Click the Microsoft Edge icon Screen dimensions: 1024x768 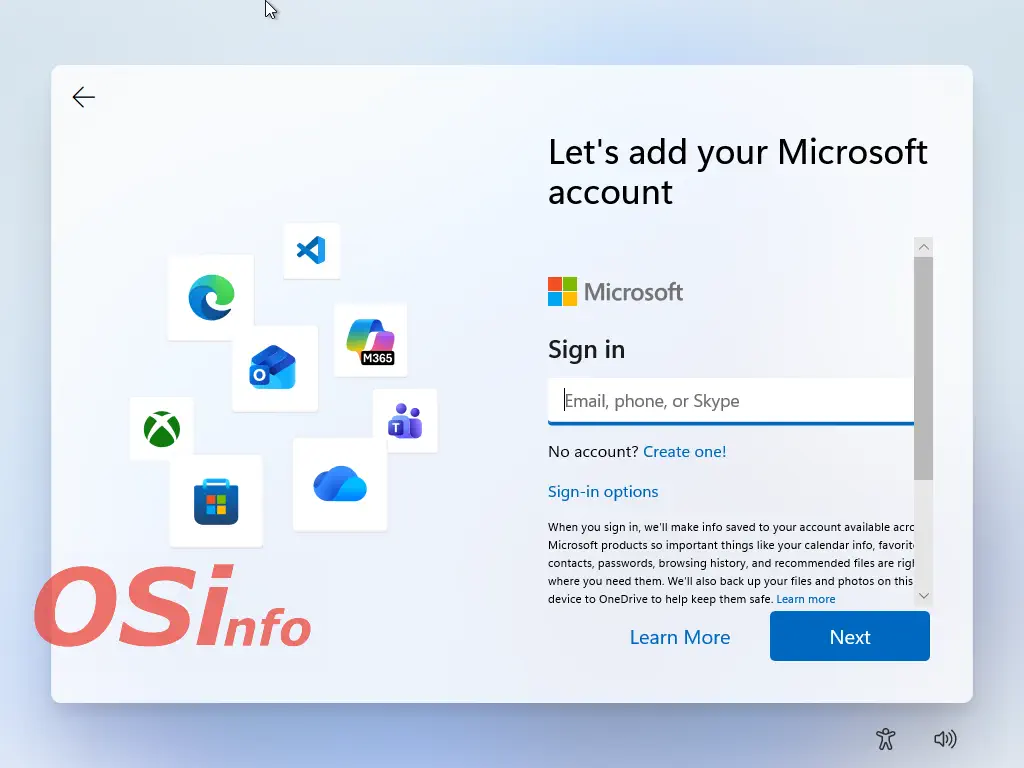tap(211, 297)
